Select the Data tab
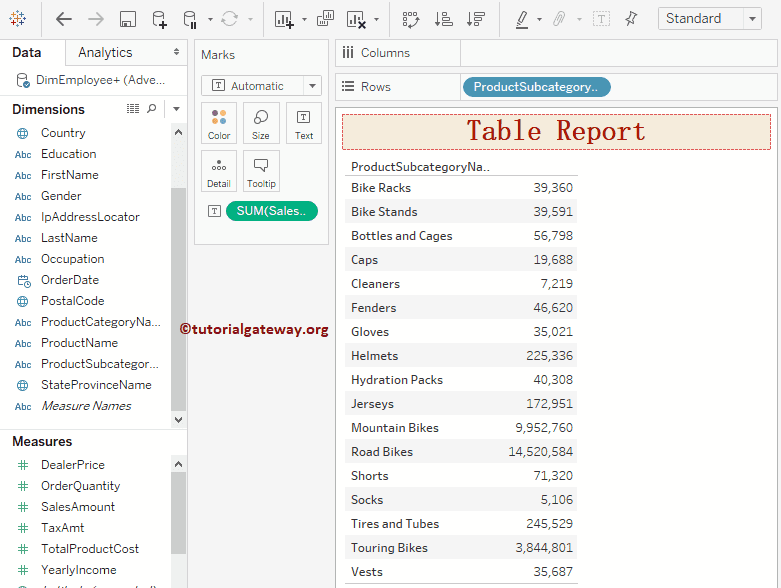Image resolution: width=781 pixels, height=588 pixels. click(27, 52)
